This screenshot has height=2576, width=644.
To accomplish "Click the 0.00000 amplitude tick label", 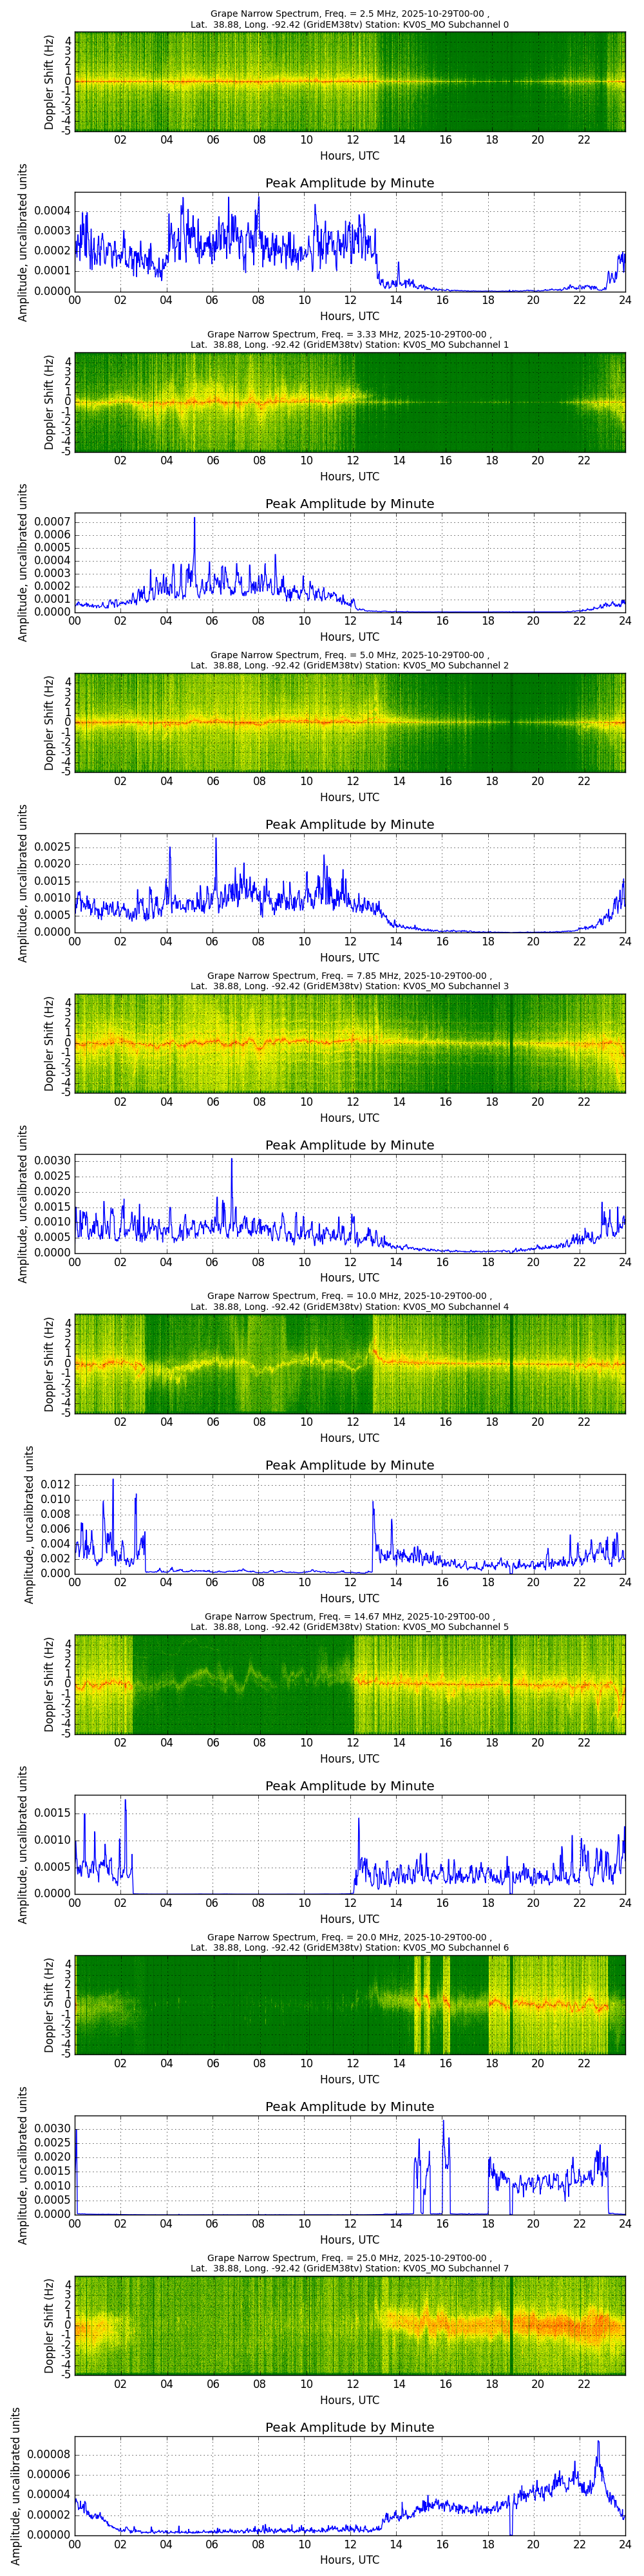I will (x=49, y=2535).
